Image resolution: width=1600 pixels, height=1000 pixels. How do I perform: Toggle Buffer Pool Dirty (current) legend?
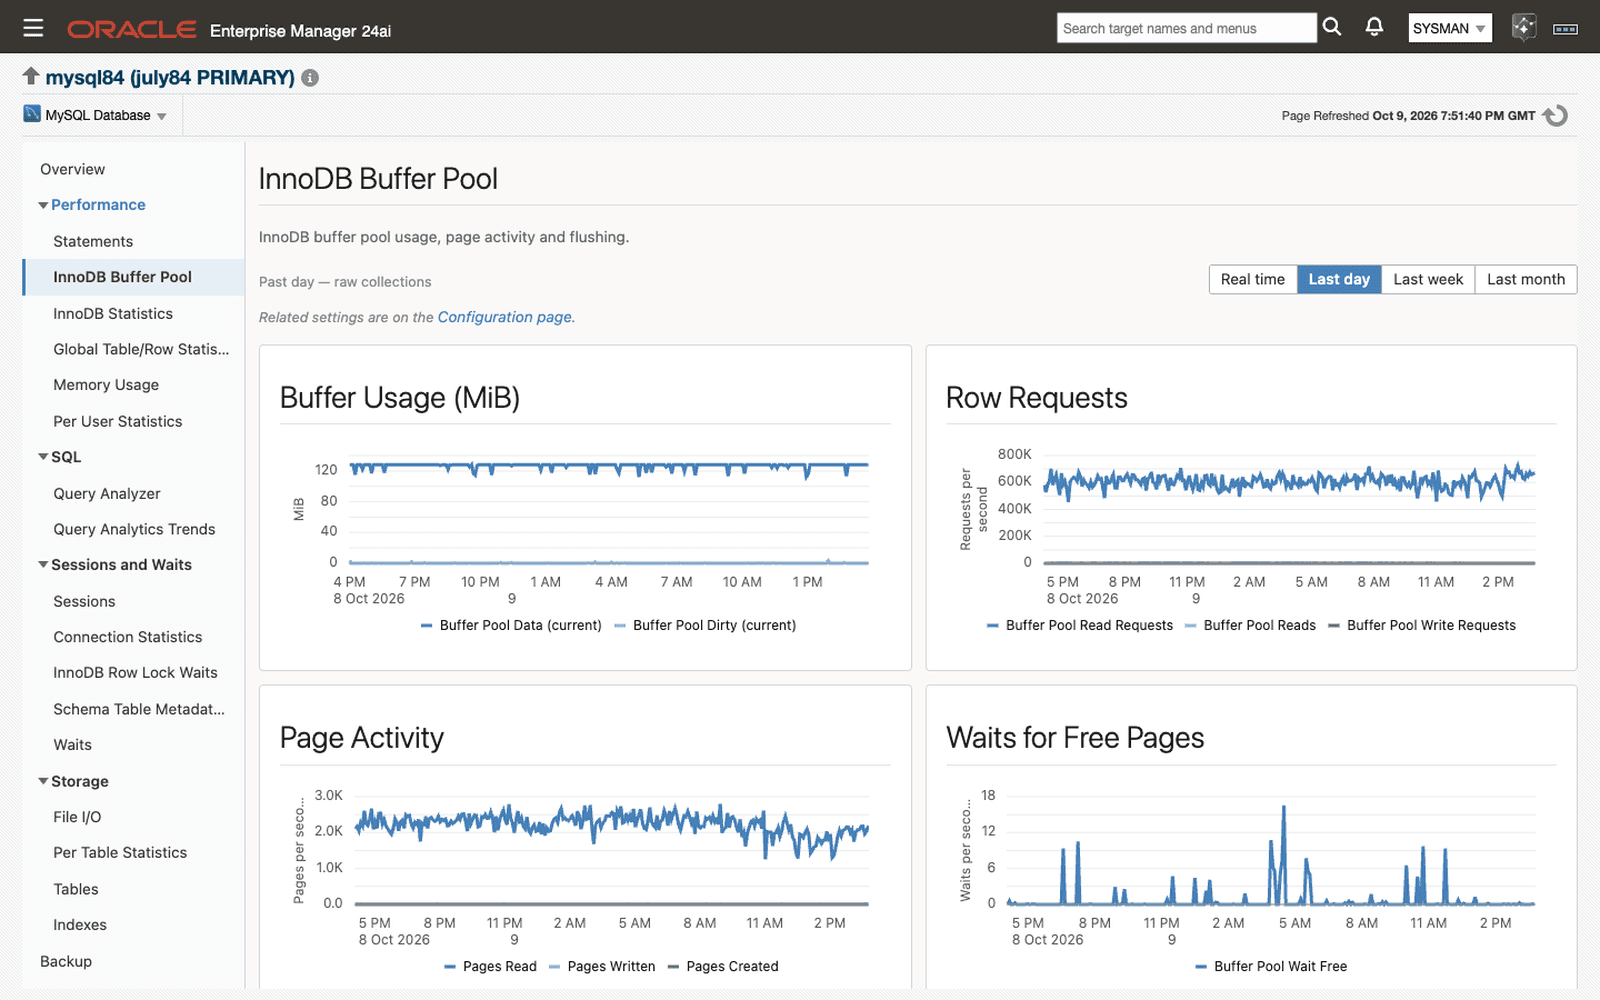coord(705,625)
